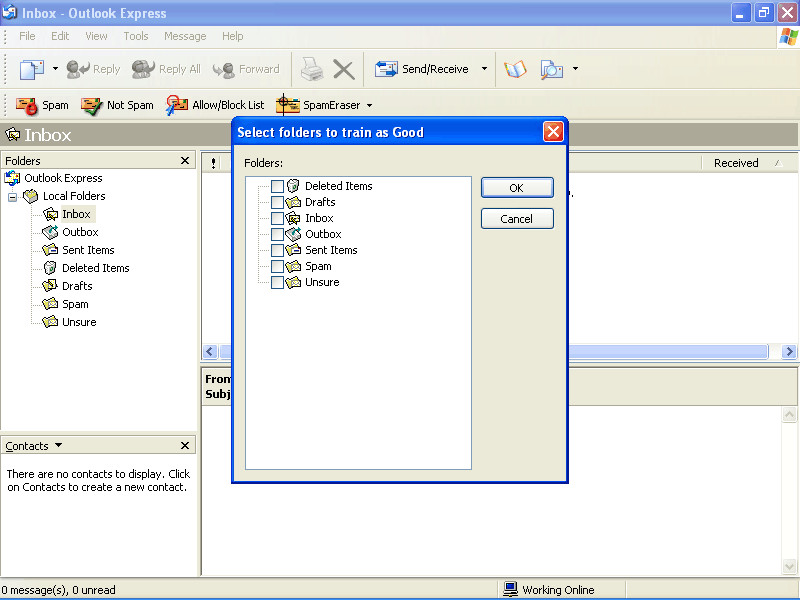This screenshot has height=600, width=800.
Task: Close the Contacts pane
Action: (x=185, y=445)
